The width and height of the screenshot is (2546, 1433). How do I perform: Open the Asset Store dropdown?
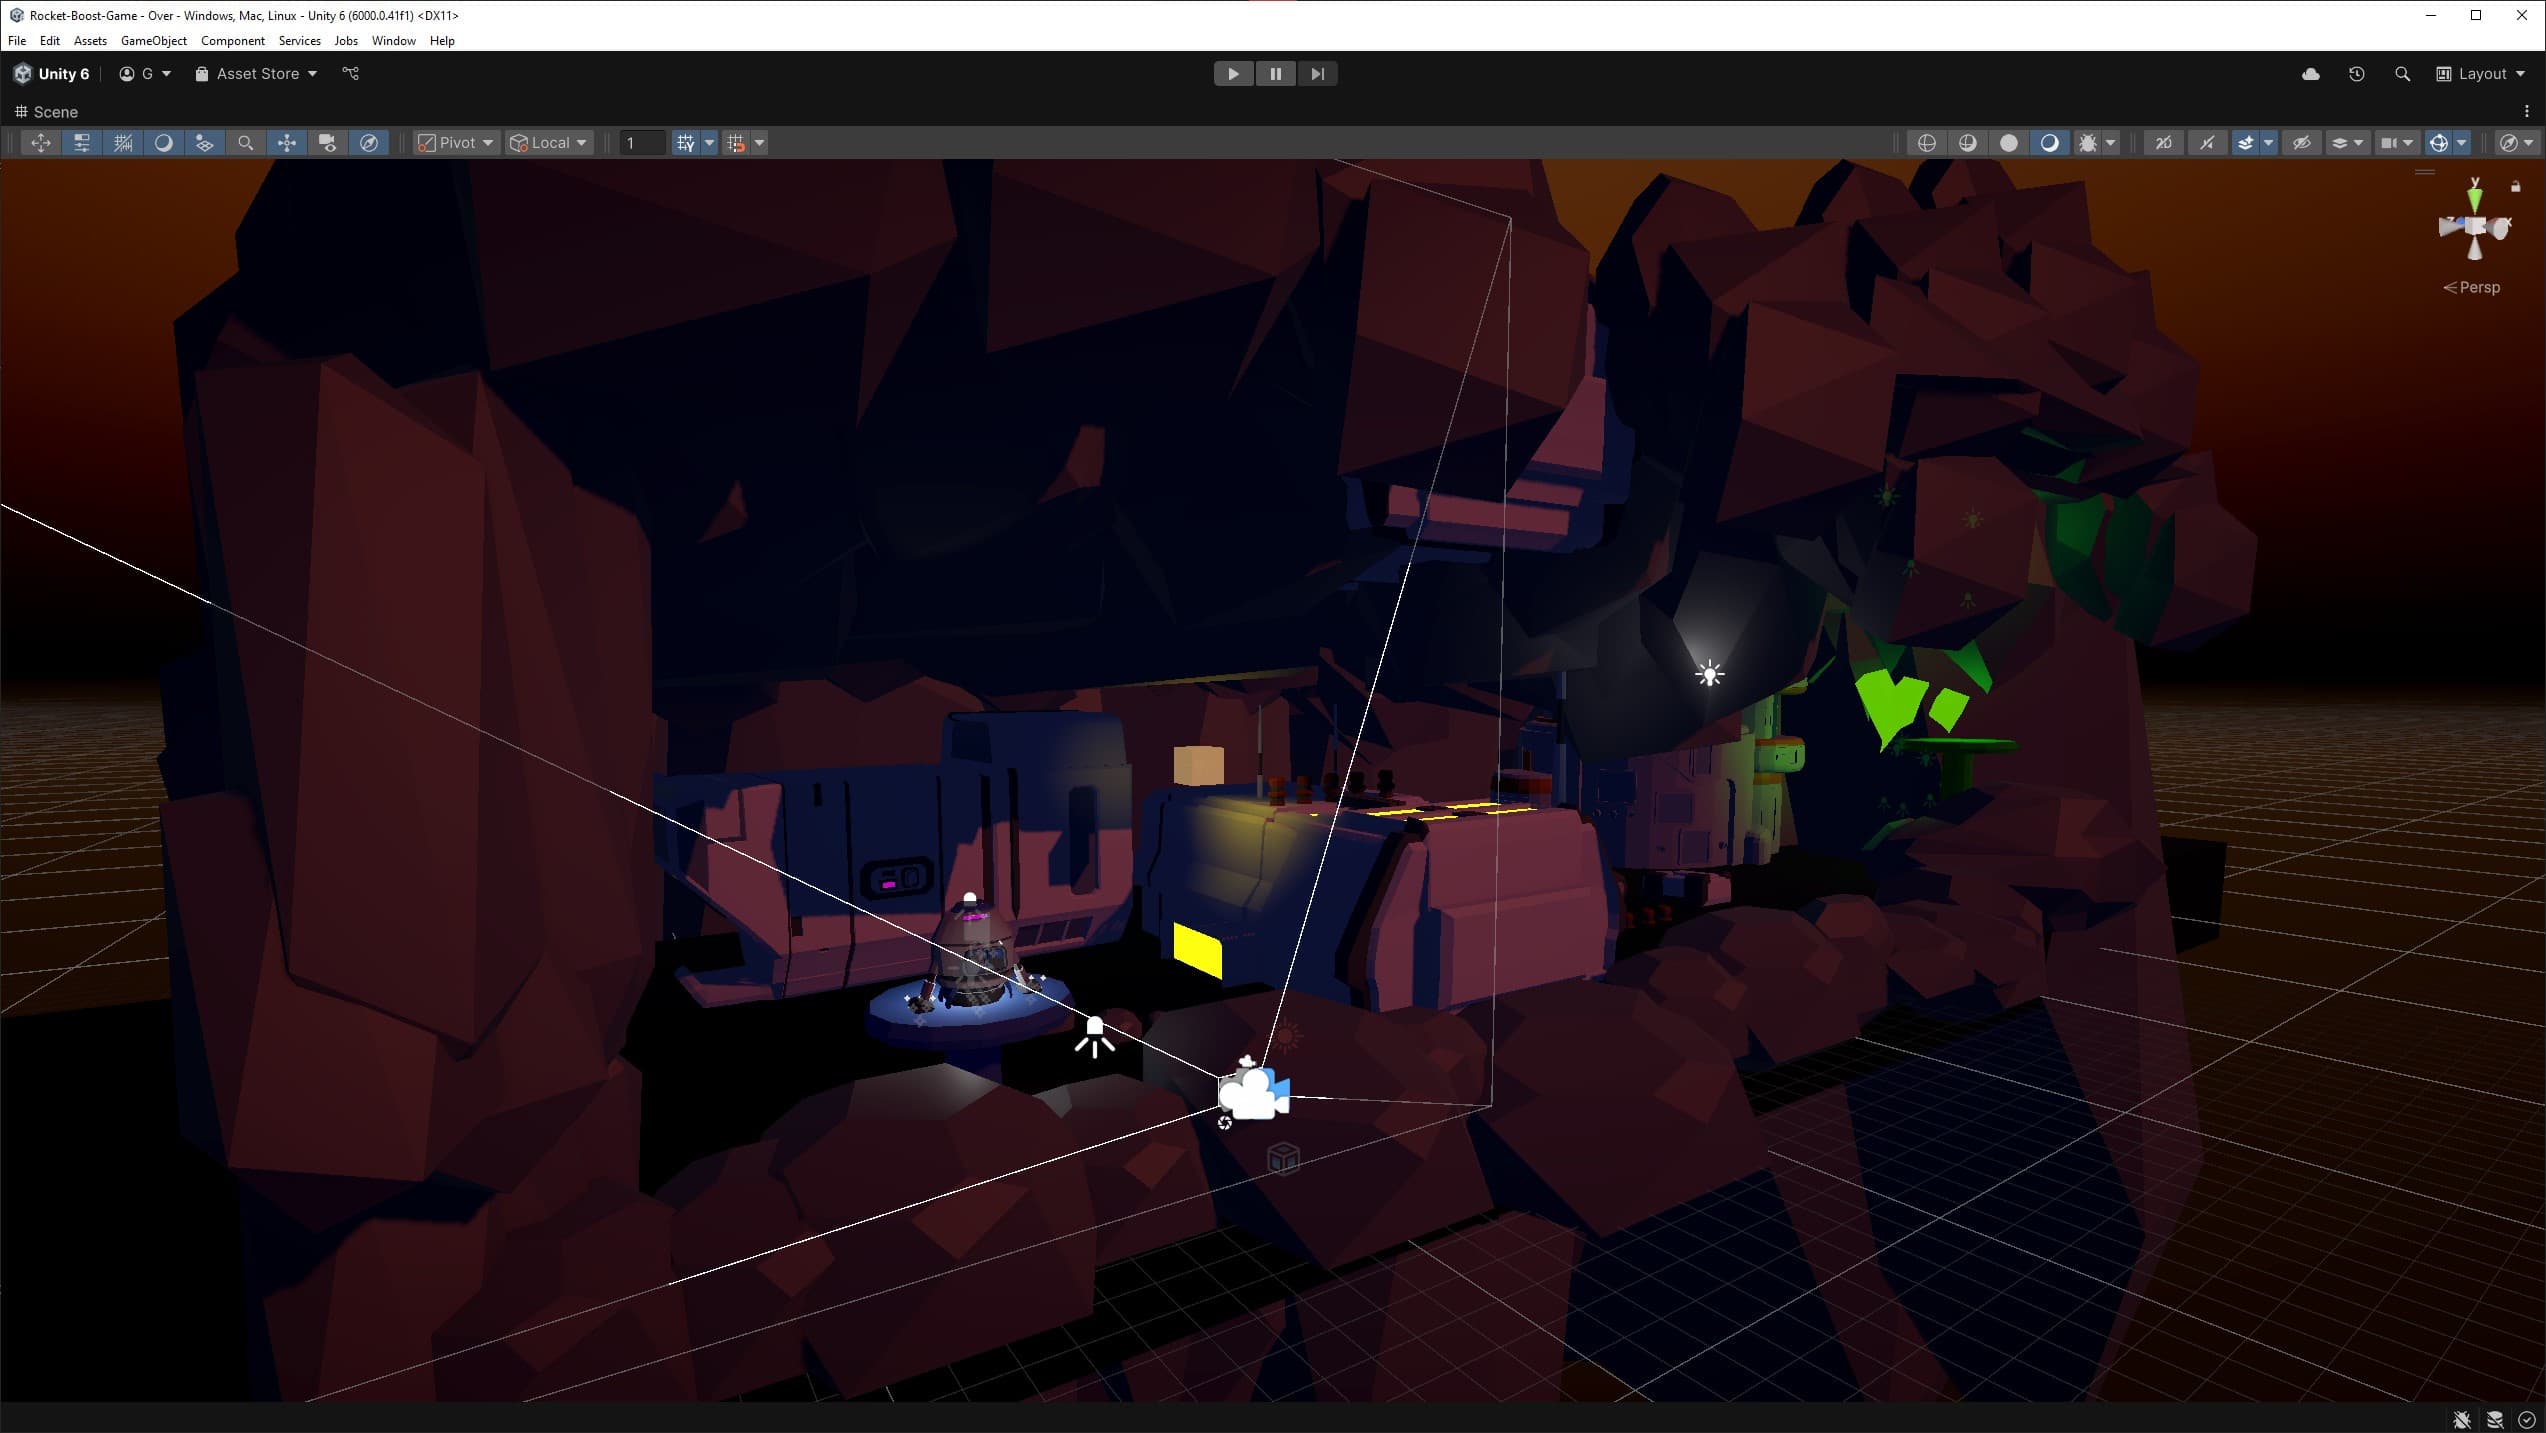(x=256, y=74)
